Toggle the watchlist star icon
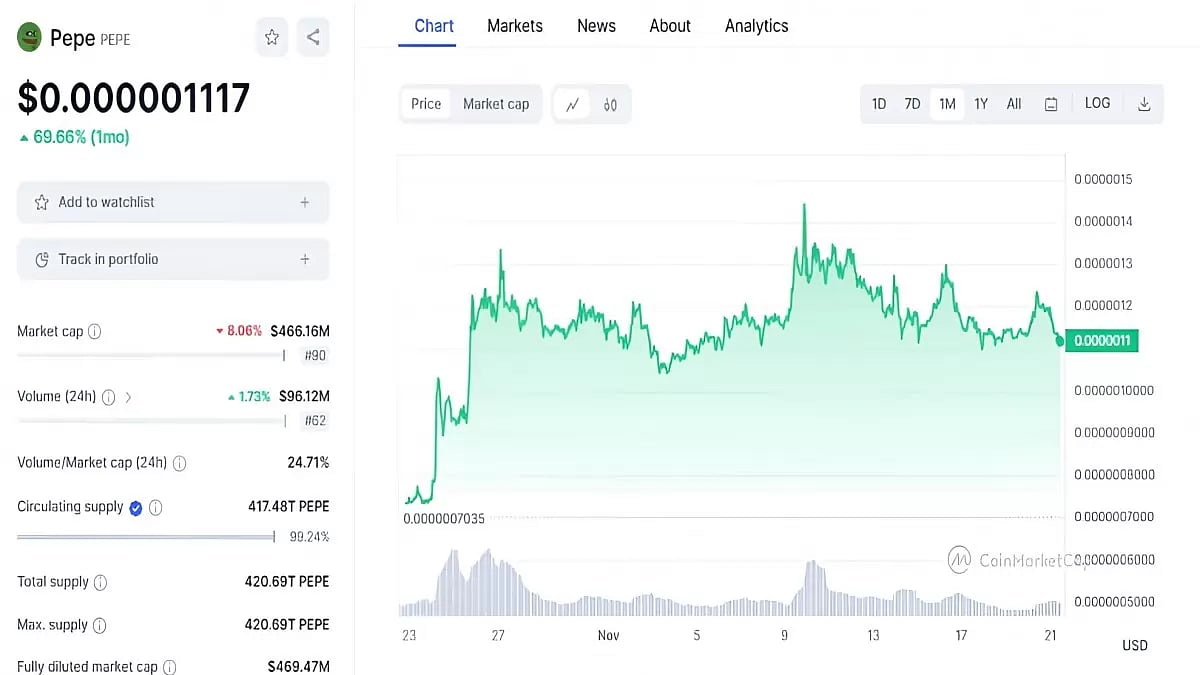The height and width of the screenshot is (675, 1200). tap(271, 36)
